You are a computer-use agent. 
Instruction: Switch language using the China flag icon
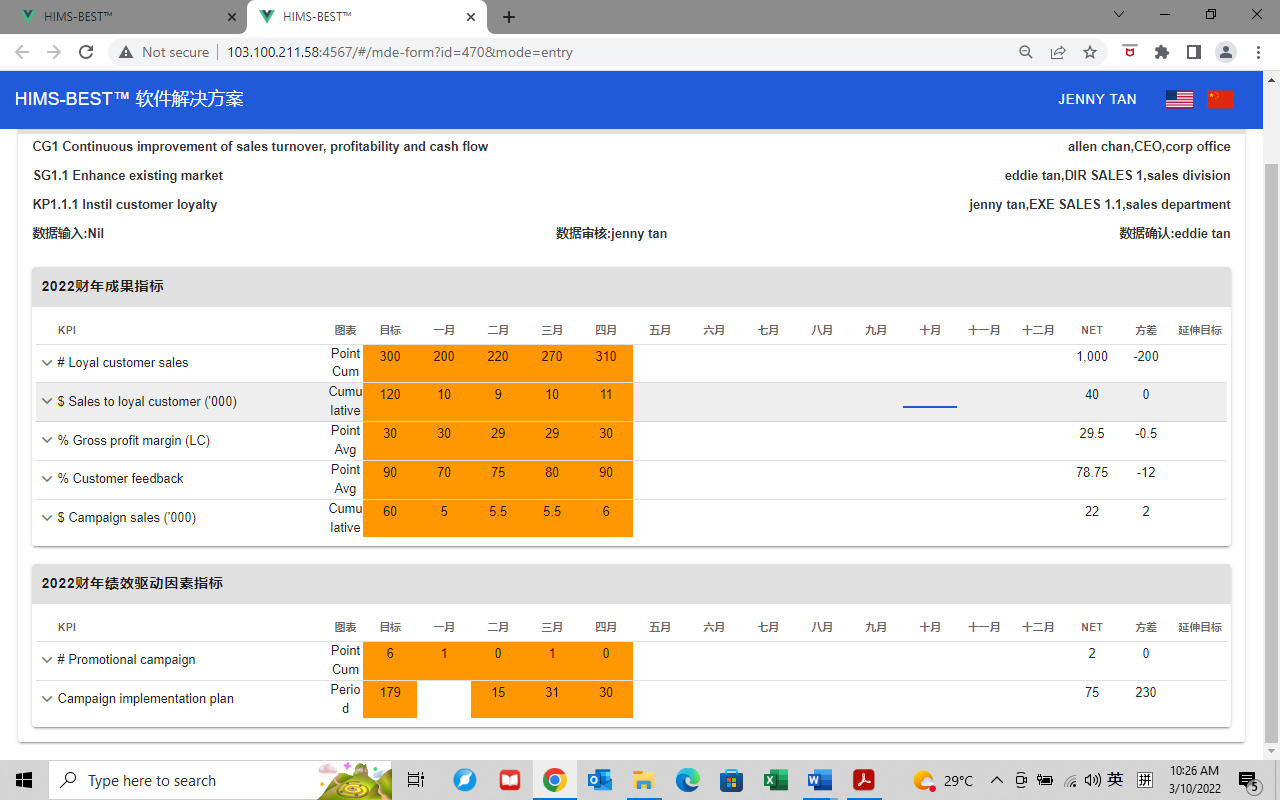coord(1220,99)
